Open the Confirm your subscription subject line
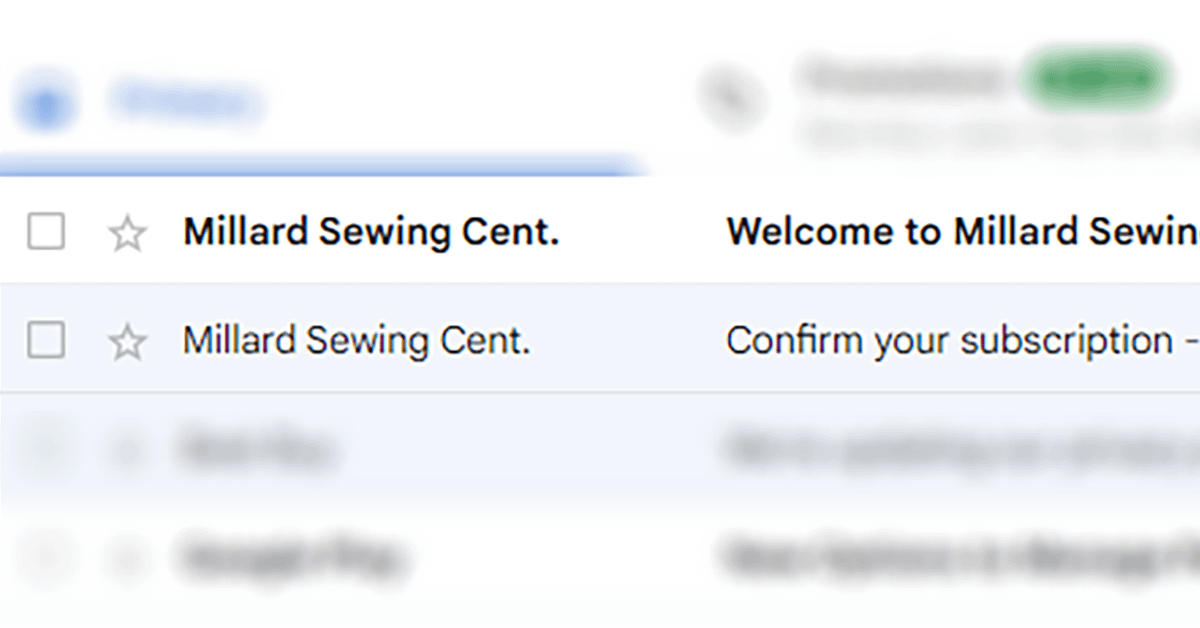The height and width of the screenshot is (628, 1200). point(948,341)
